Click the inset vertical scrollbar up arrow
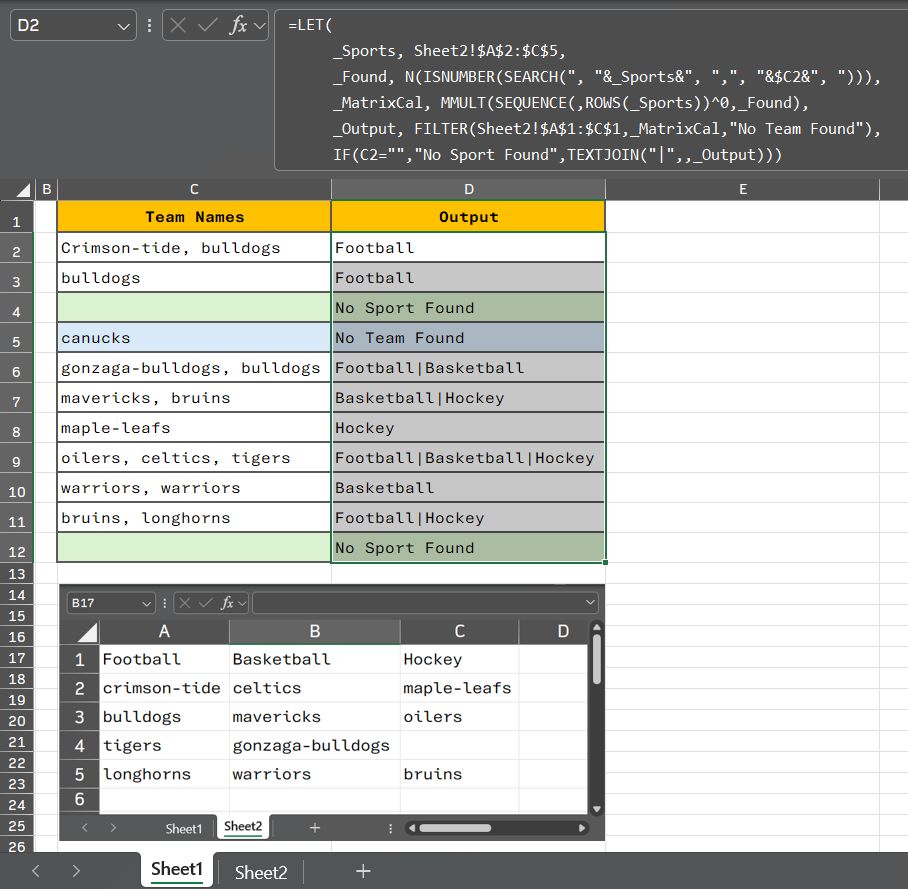 pos(596,627)
